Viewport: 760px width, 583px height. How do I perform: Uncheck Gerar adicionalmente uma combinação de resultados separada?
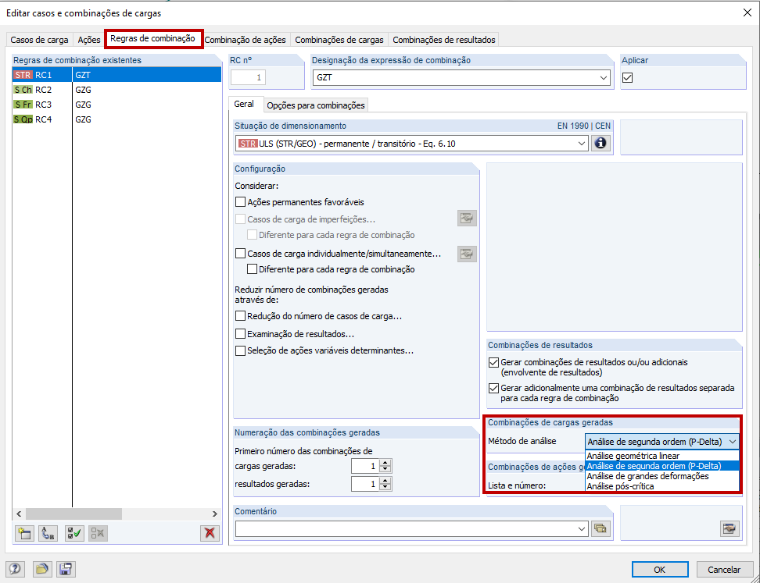coord(493,388)
